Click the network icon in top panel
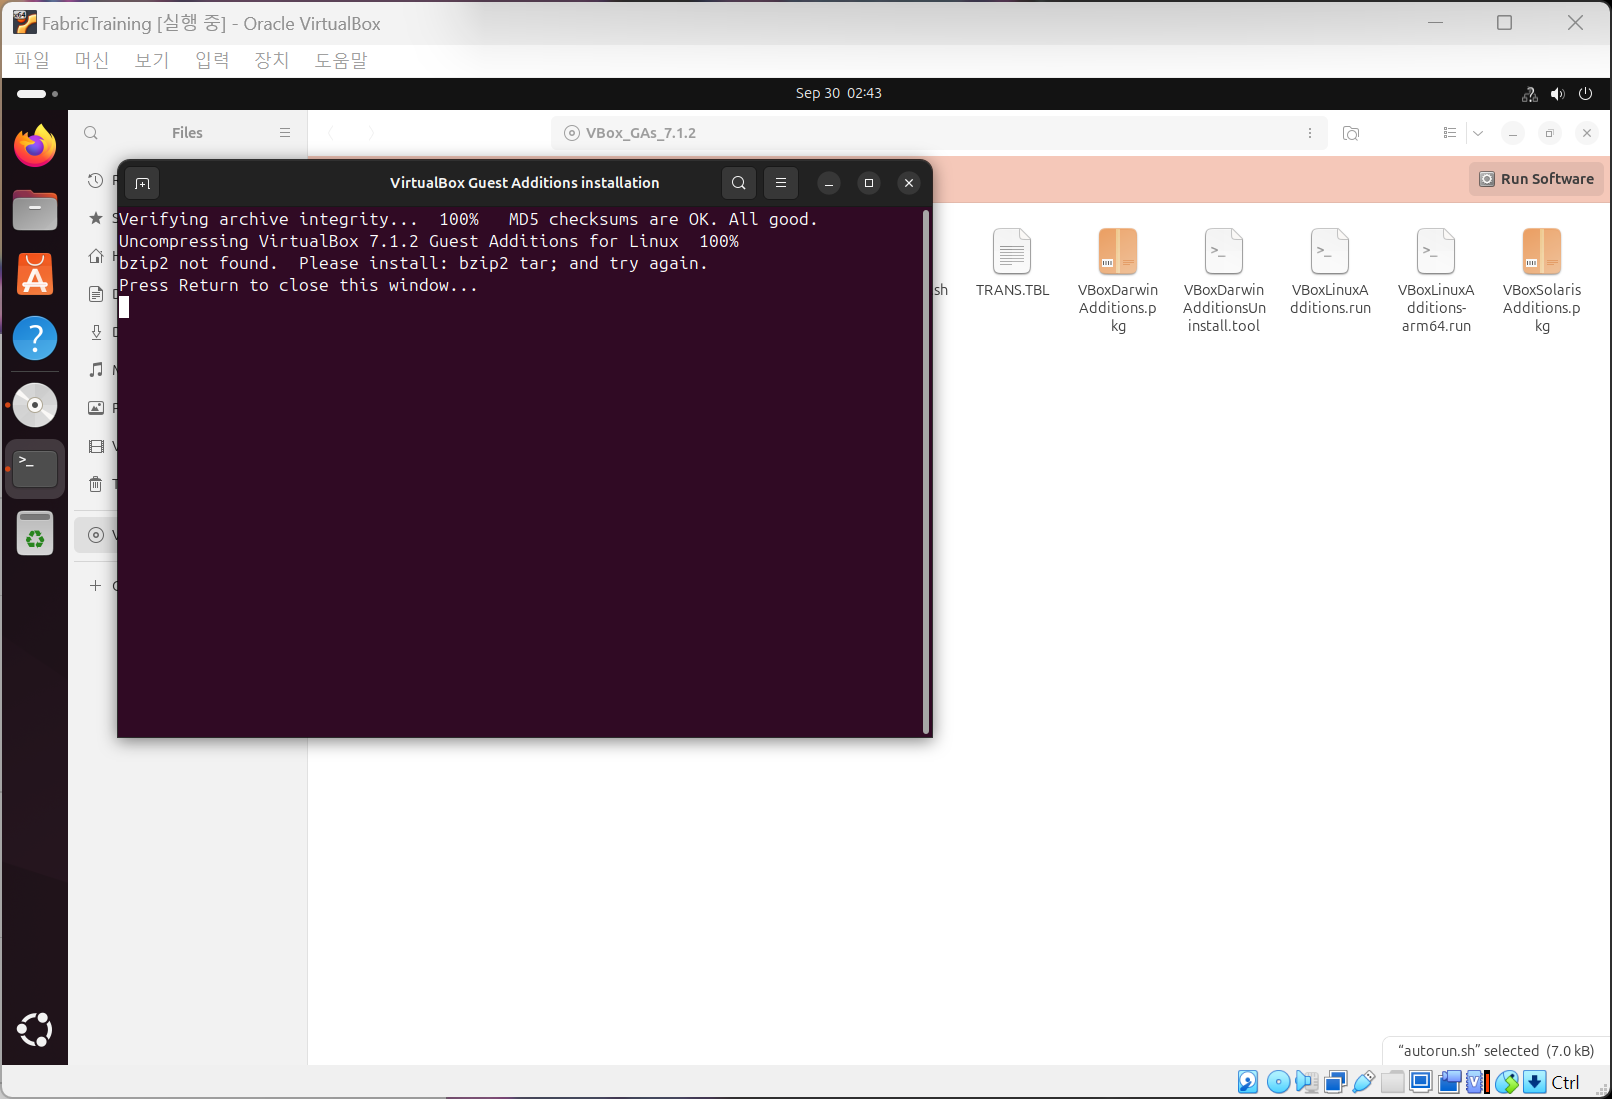 [x=1530, y=94]
